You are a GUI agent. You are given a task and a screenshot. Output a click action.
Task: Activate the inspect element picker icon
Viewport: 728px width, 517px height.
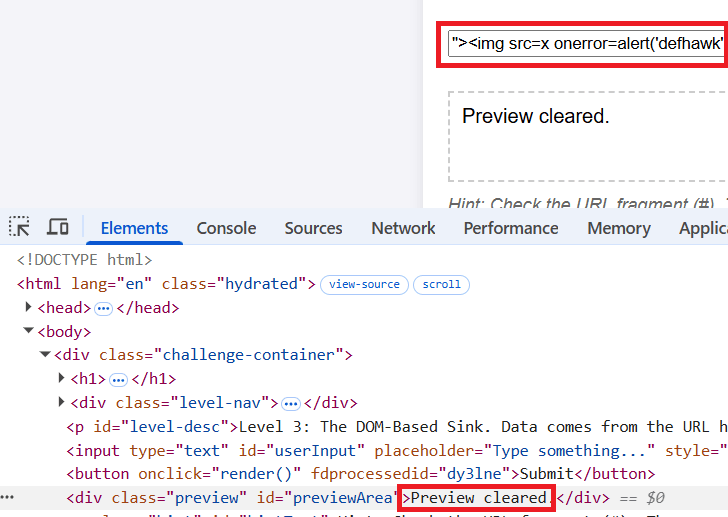(19, 228)
